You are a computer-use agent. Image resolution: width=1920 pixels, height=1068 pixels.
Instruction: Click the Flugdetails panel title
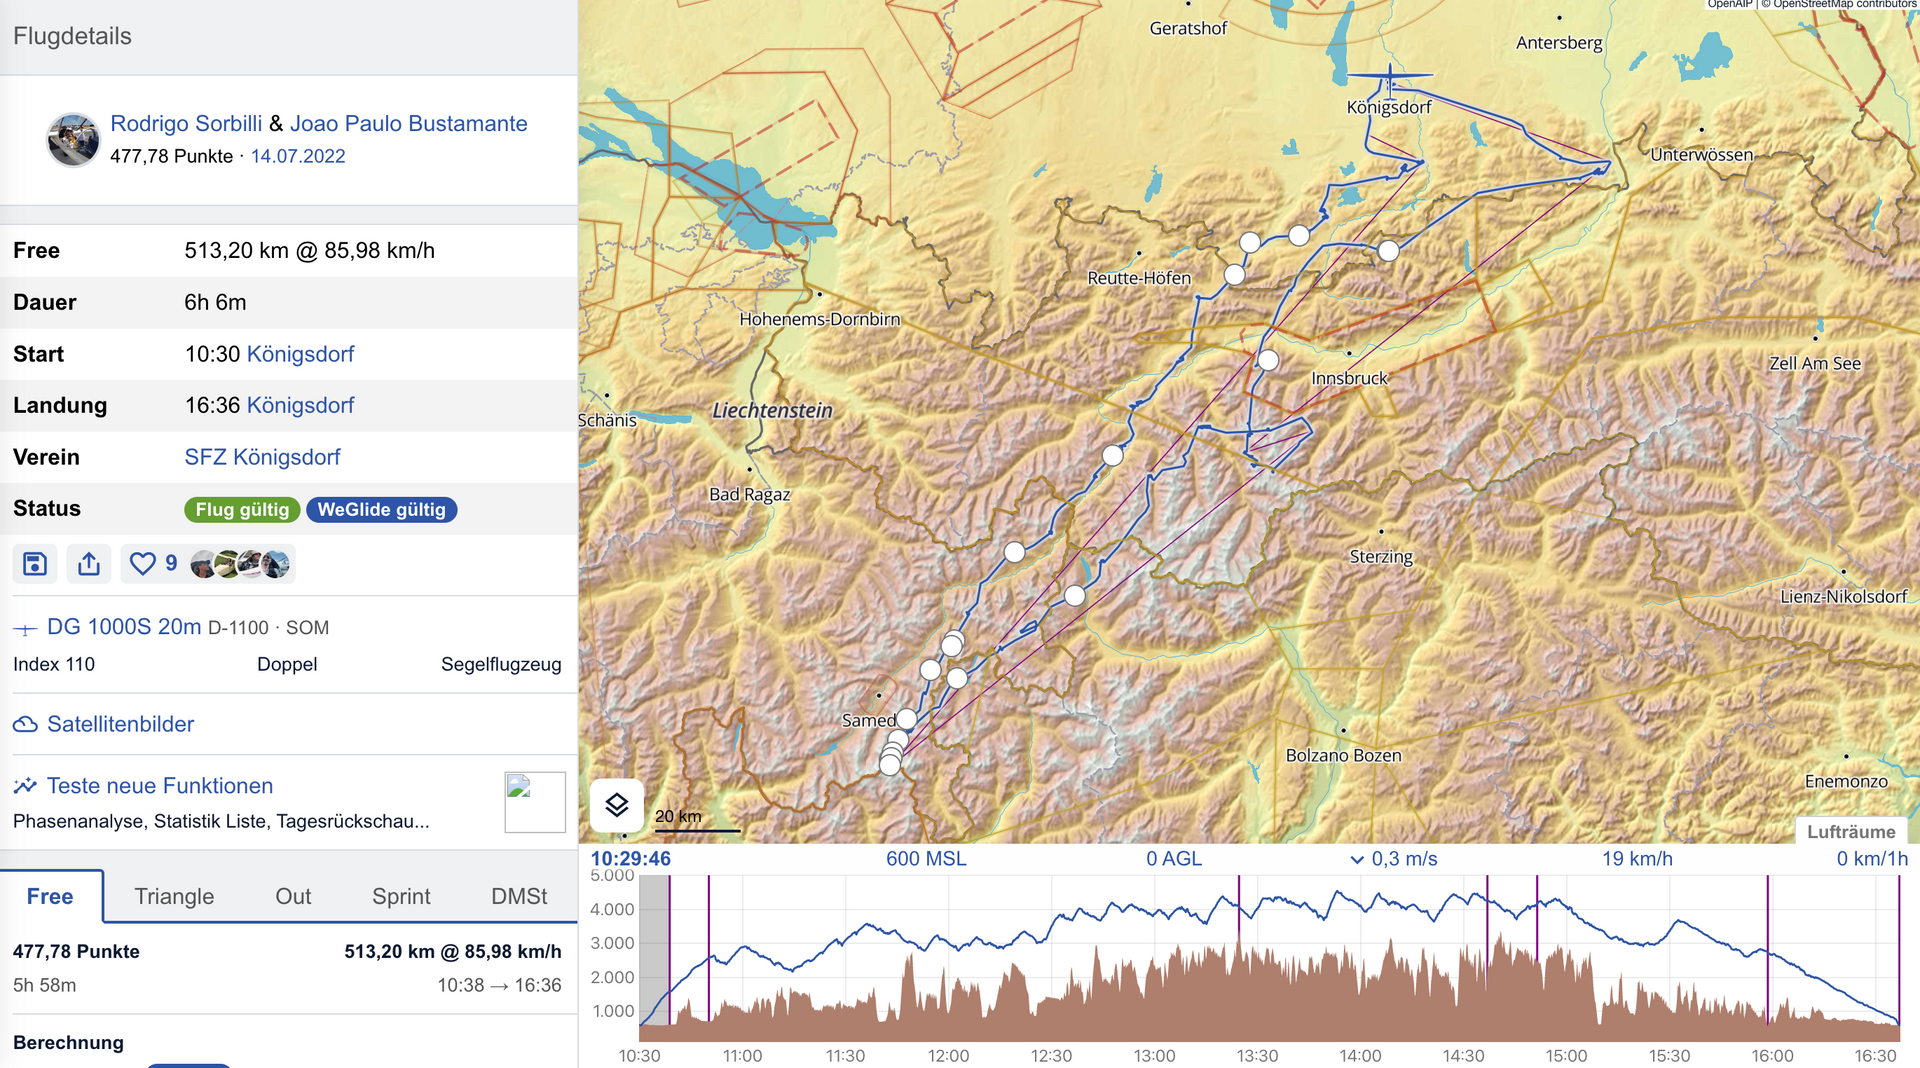point(72,36)
